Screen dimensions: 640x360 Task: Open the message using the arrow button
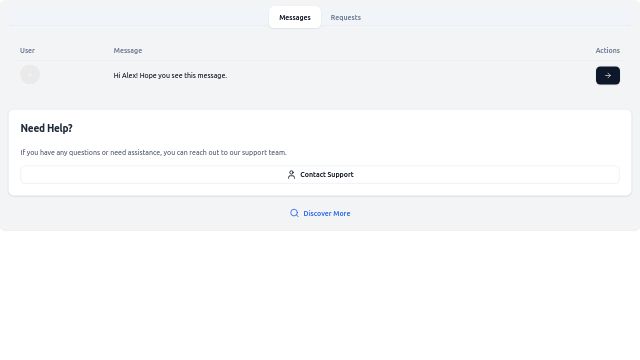[x=607, y=76]
